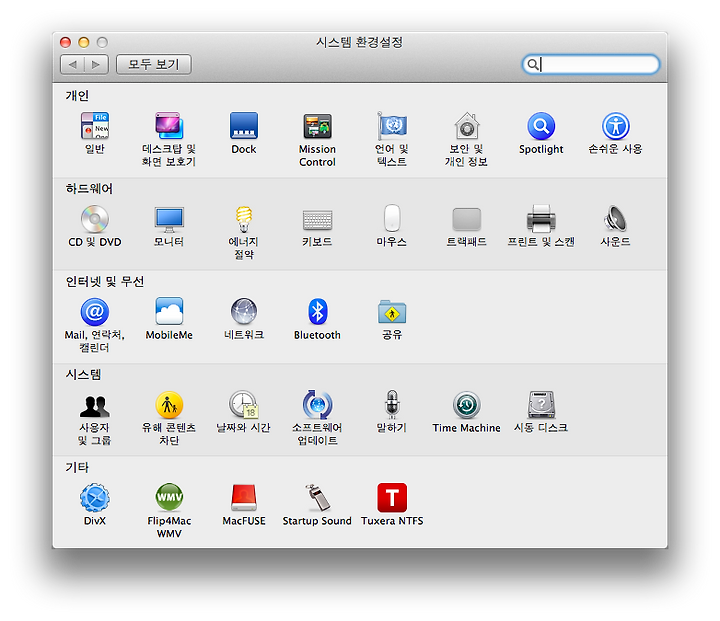Click the 모두 보기 (Show All) button
This screenshot has width=720, height=621.
click(x=154, y=64)
